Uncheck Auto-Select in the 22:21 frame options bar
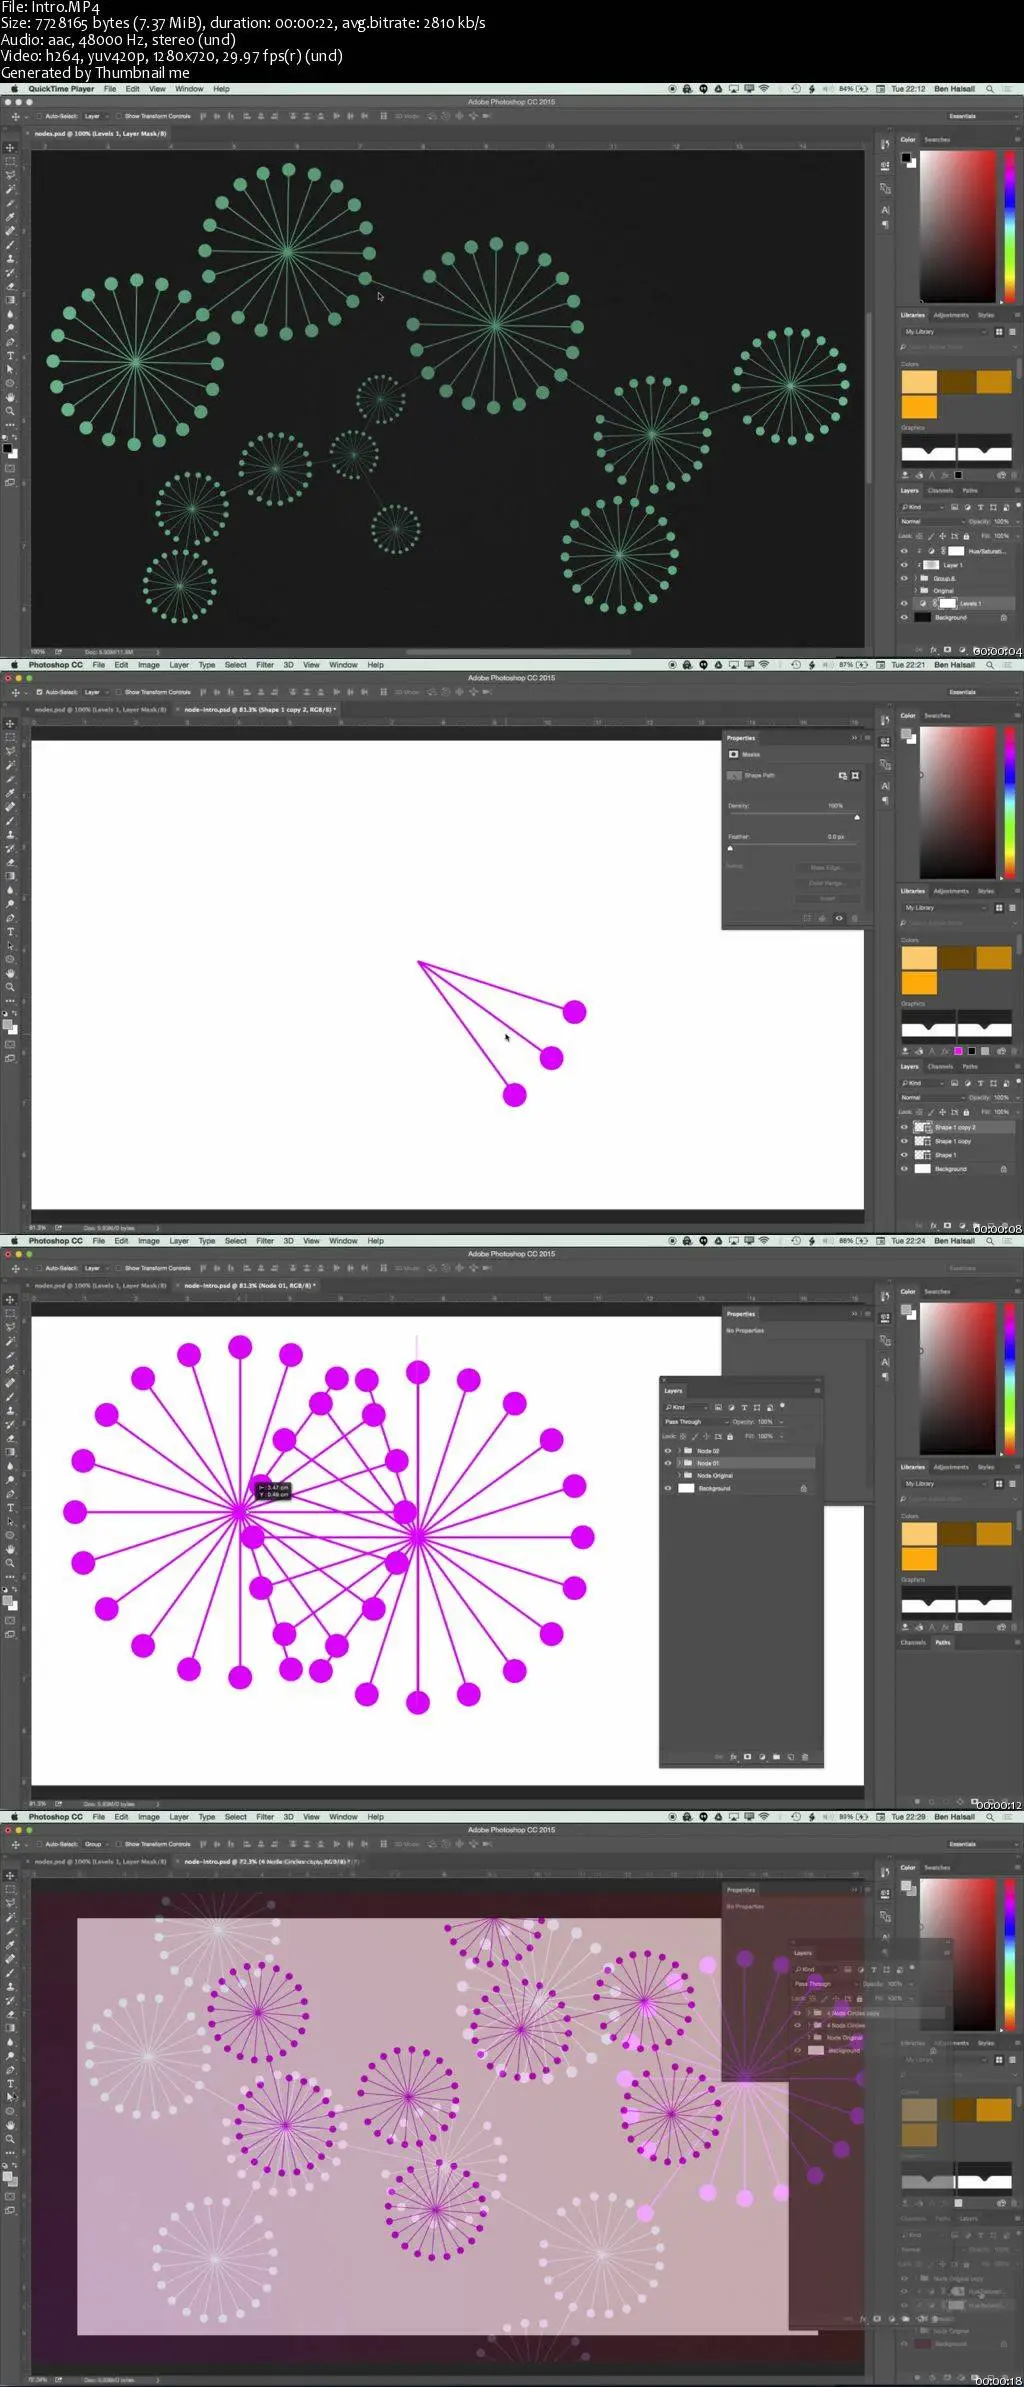1024x2387 pixels. click(40, 692)
